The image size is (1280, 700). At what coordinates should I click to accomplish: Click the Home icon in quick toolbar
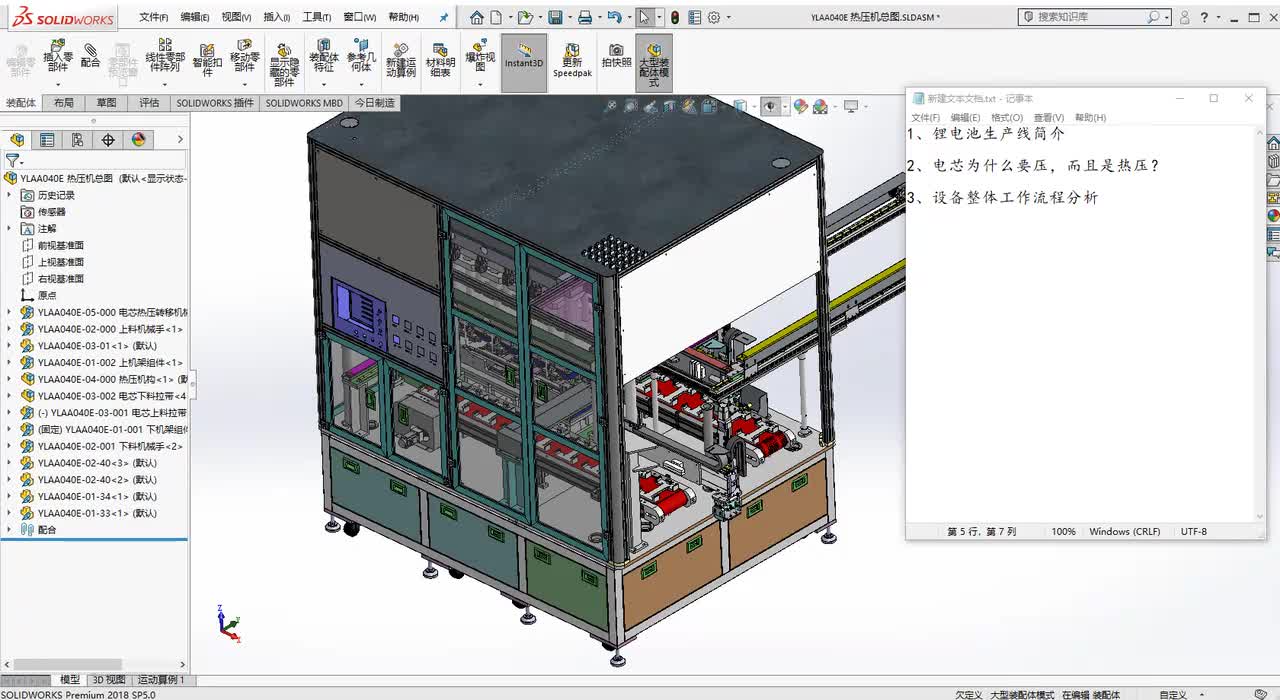477,17
